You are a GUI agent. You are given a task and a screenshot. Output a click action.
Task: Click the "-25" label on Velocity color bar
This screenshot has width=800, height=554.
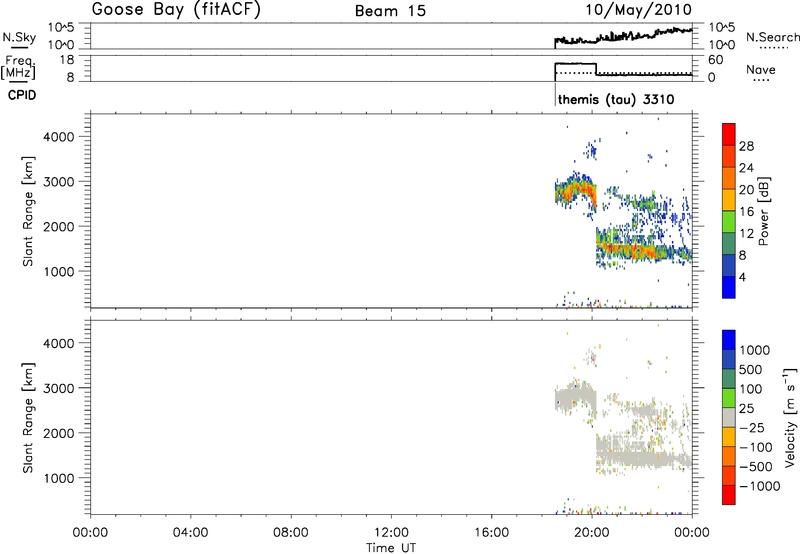(752, 428)
